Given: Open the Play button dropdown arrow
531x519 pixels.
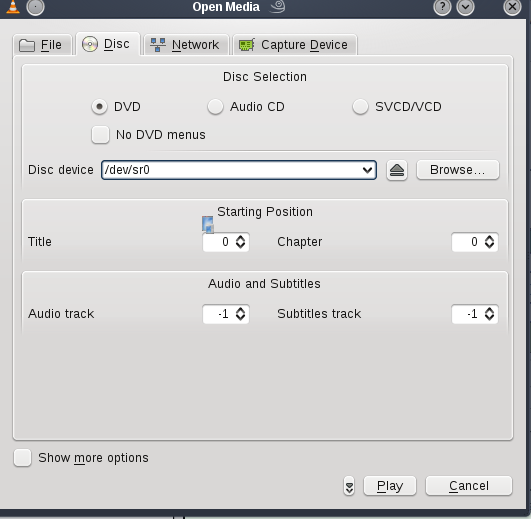Looking at the screenshot, I should 349,486.
